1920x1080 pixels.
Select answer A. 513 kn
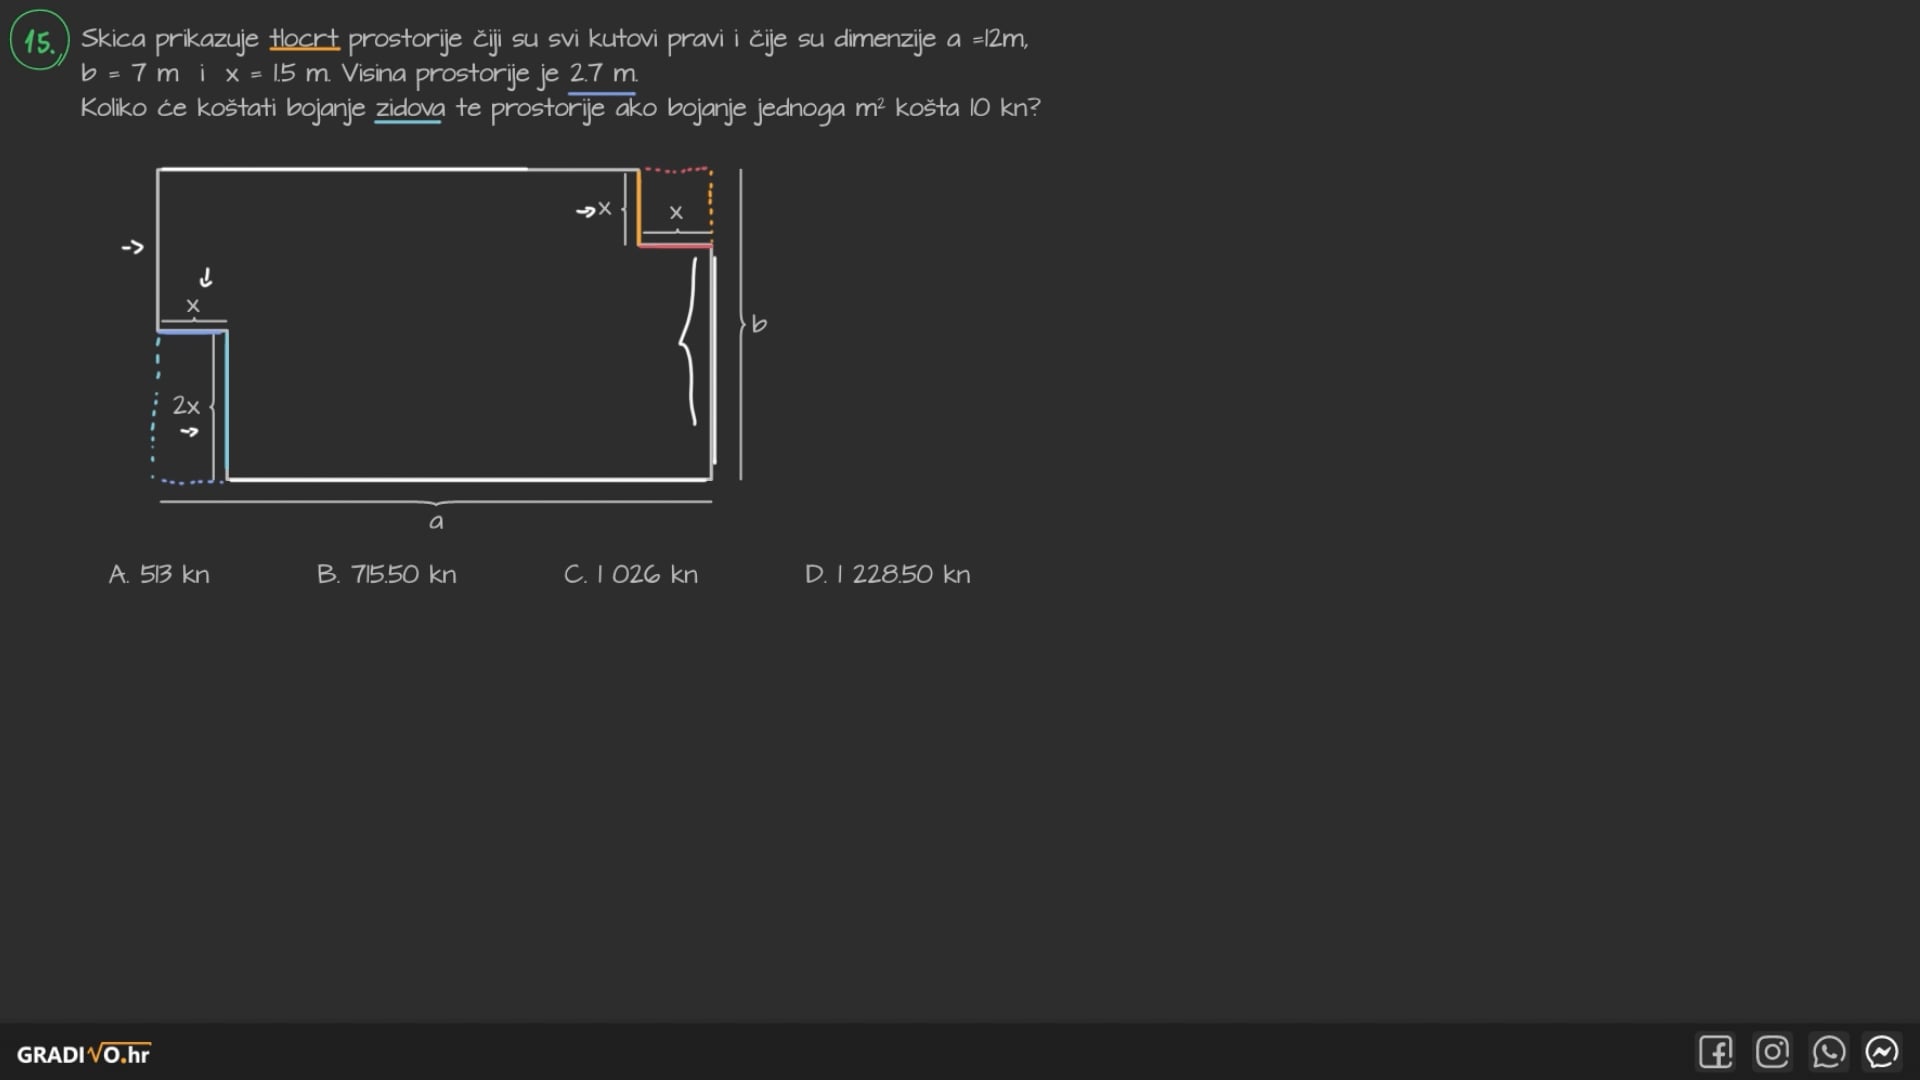[x=159, y=574]
